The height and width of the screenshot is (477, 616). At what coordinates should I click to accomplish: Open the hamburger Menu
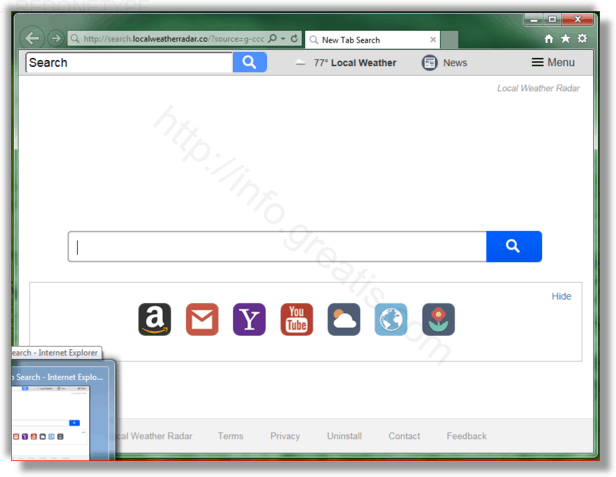[x=553, y=62]
